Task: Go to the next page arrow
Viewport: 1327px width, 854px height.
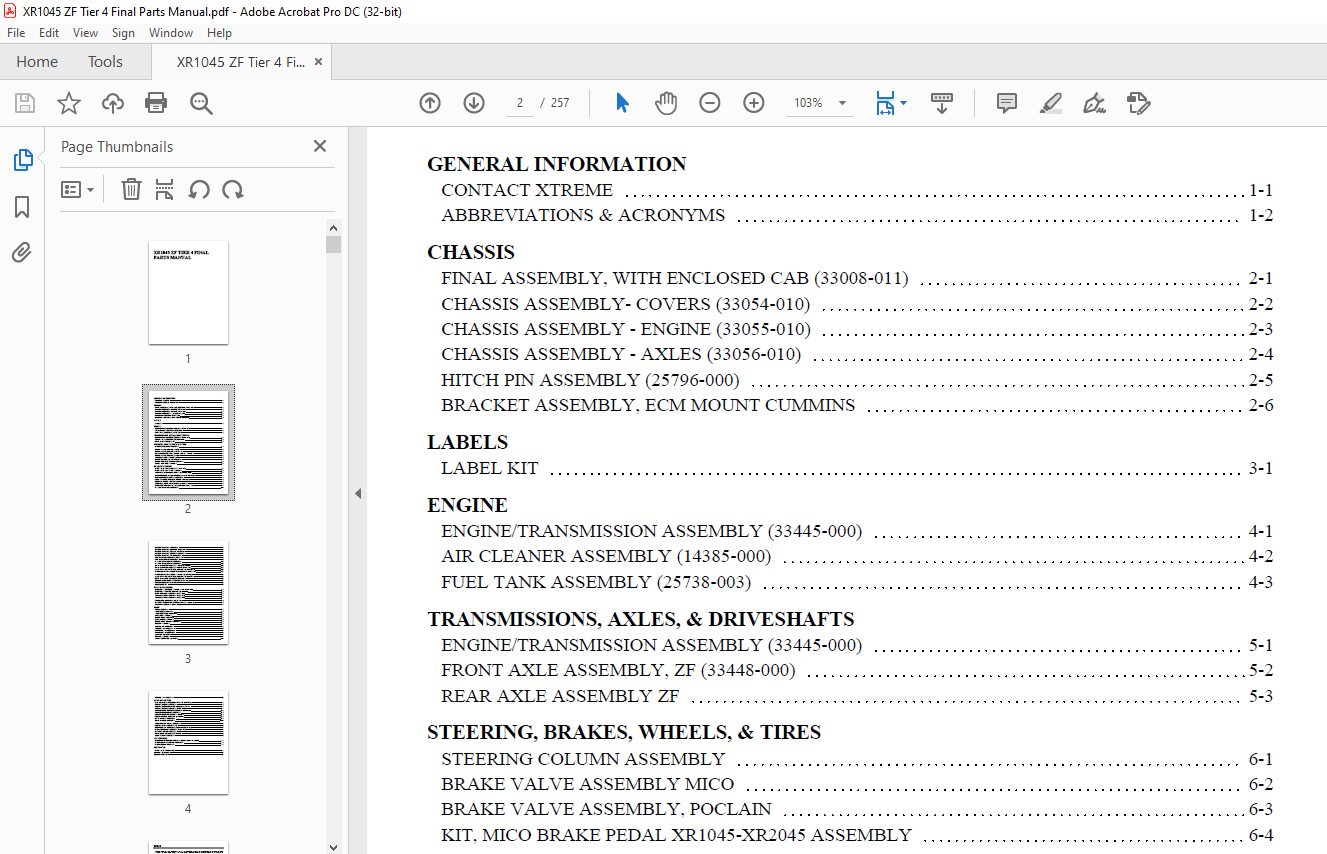Action: tap(474, 103)
